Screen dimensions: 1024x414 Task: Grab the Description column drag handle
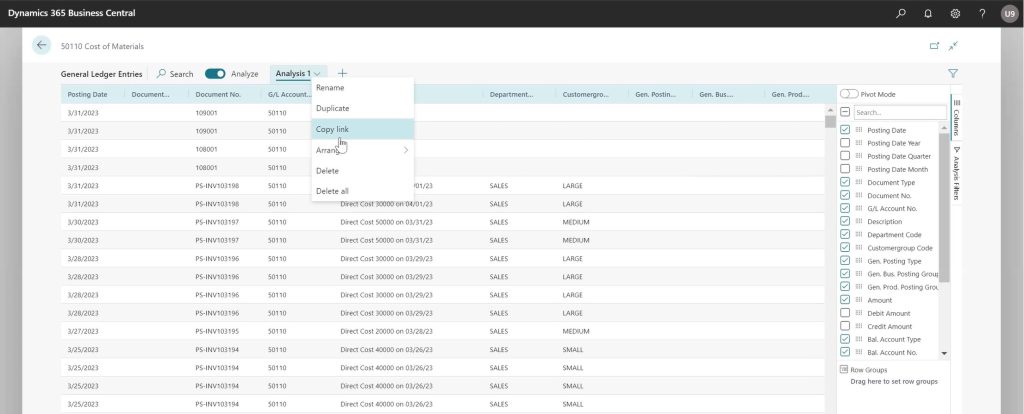point(859,221)
